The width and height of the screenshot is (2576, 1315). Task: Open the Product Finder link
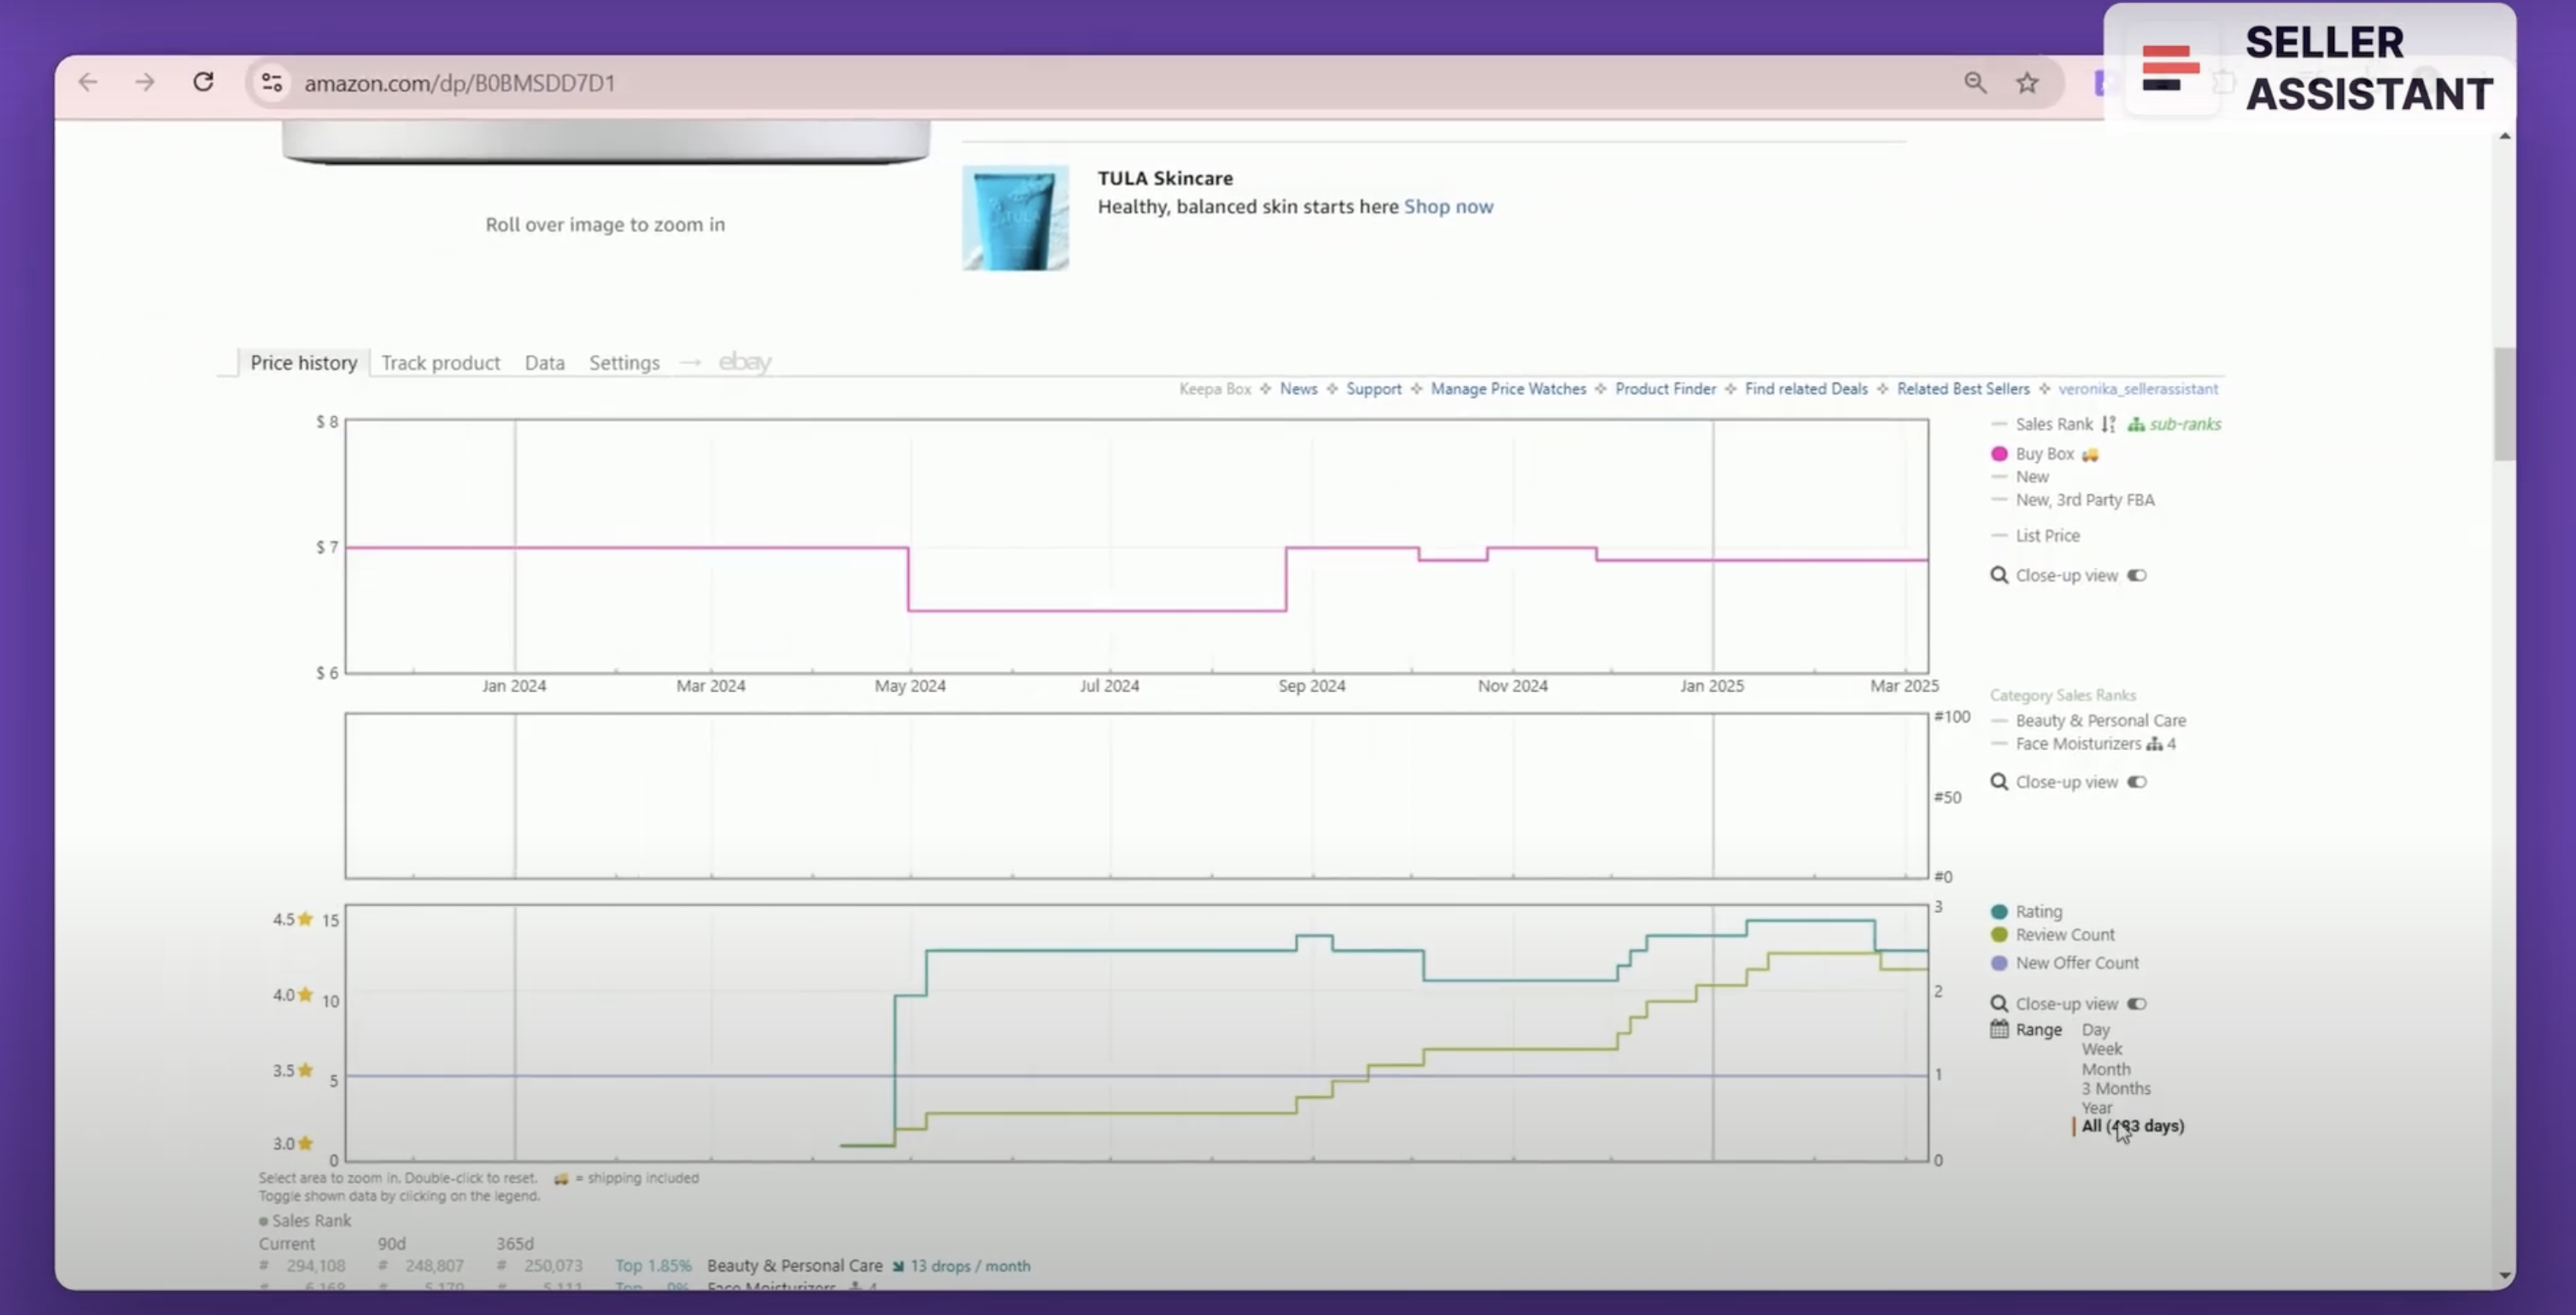tap(1665, 389)
